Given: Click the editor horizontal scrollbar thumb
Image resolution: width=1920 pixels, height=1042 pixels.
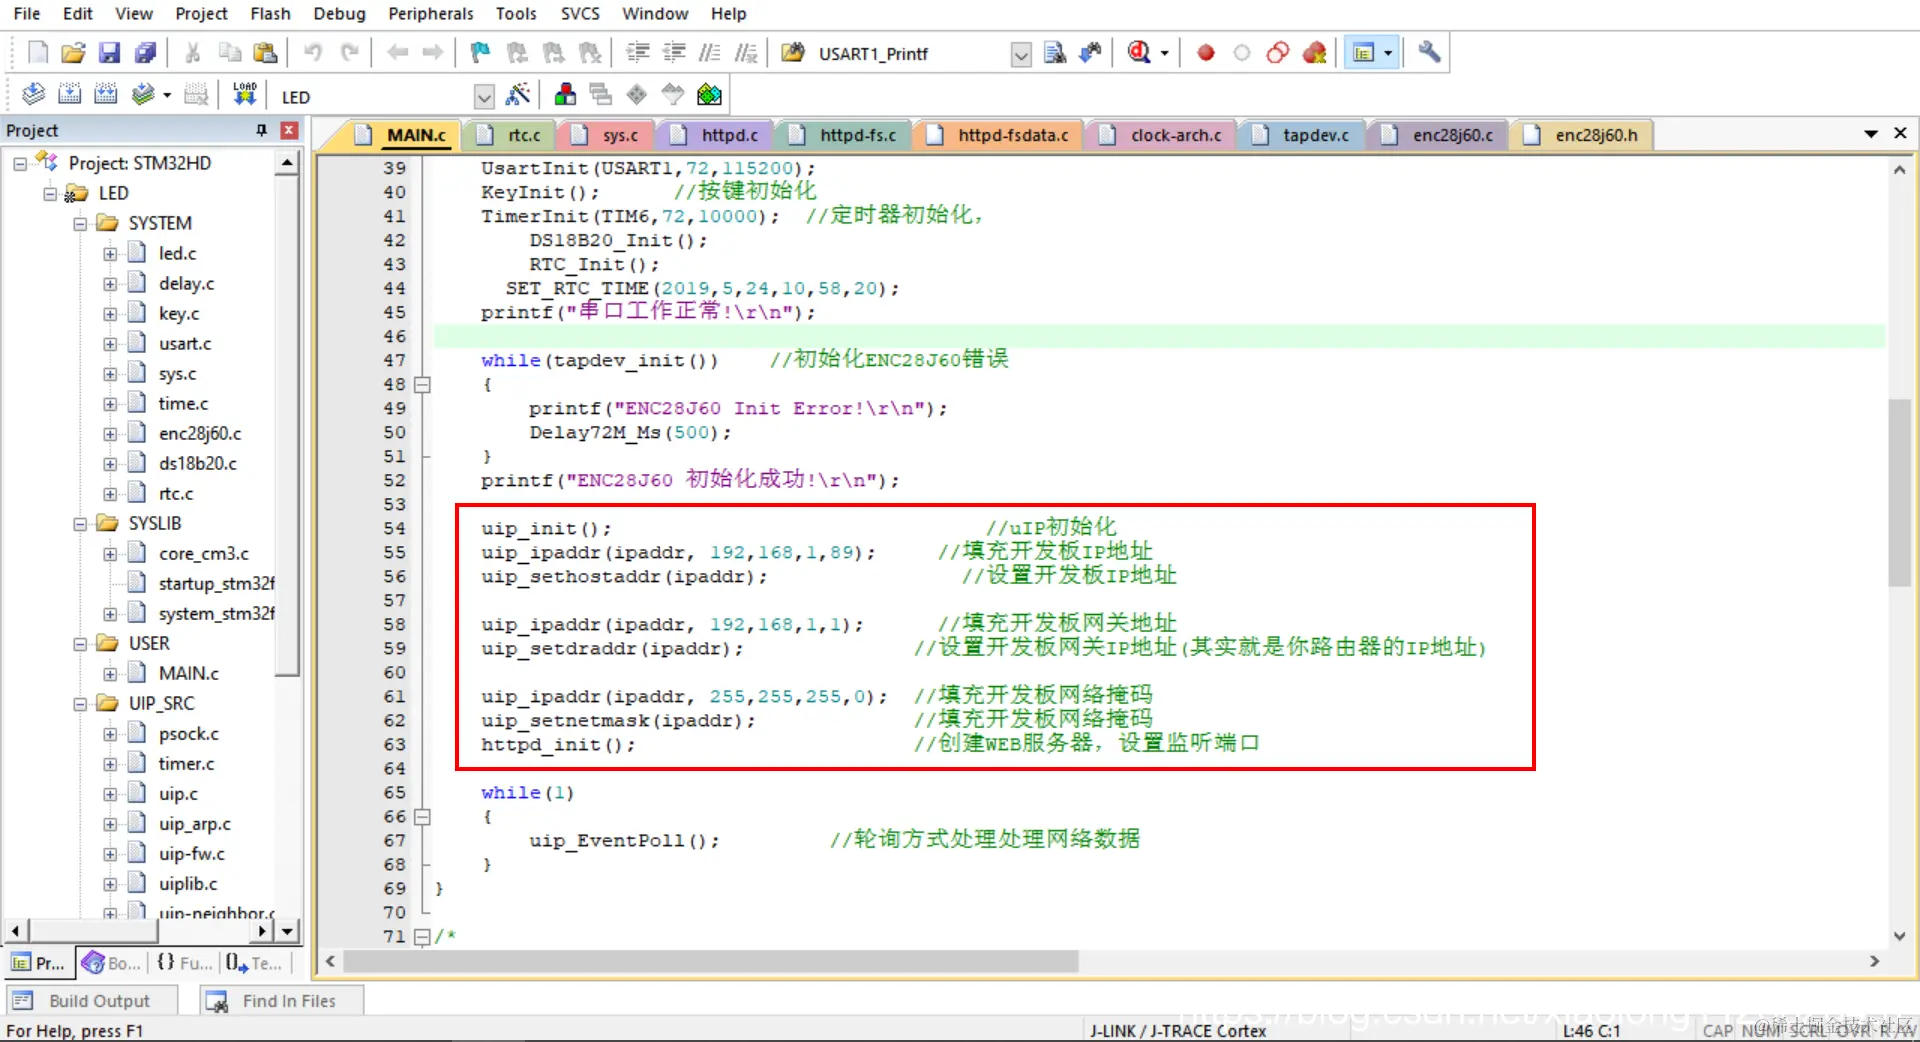Looking at the screenshot, I should [711, 961].
